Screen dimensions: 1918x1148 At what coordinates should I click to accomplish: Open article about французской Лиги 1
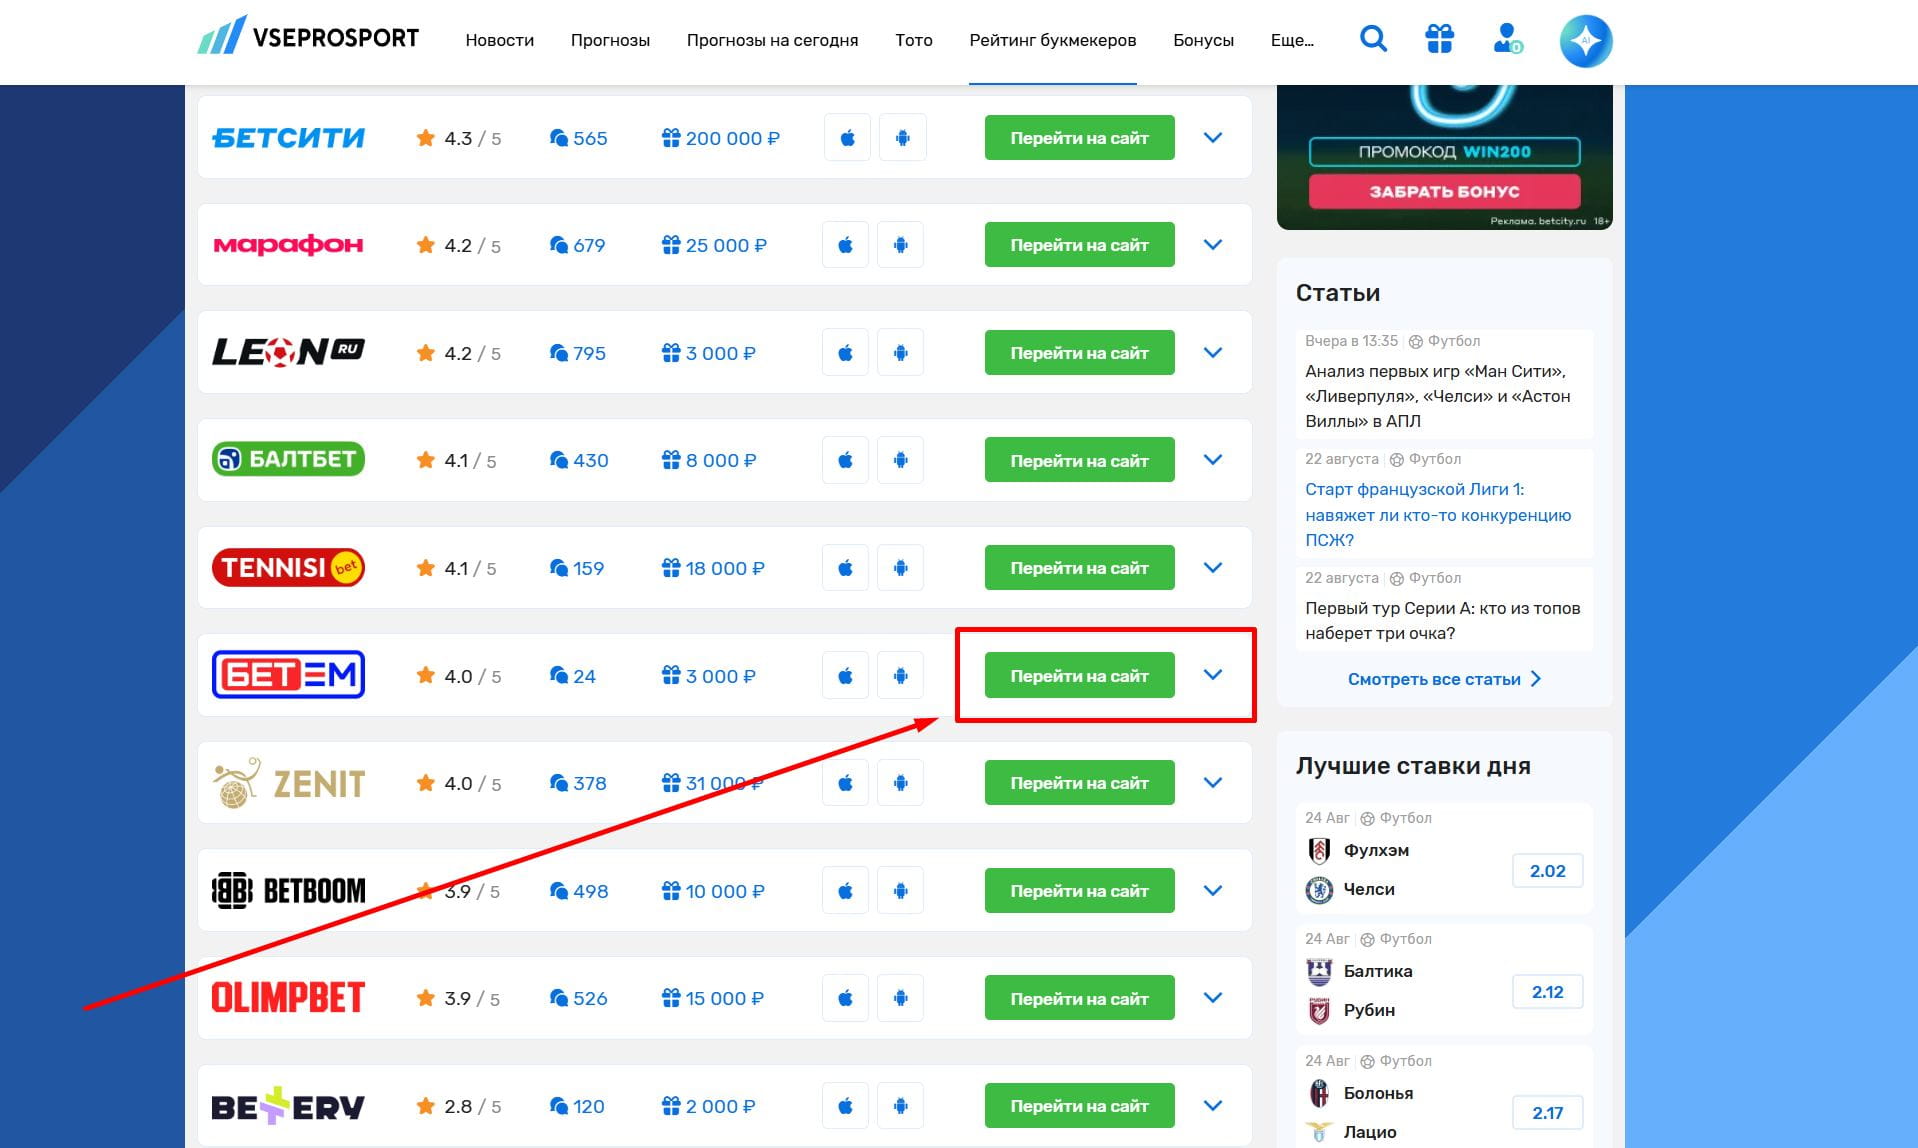coord(1438,515)
